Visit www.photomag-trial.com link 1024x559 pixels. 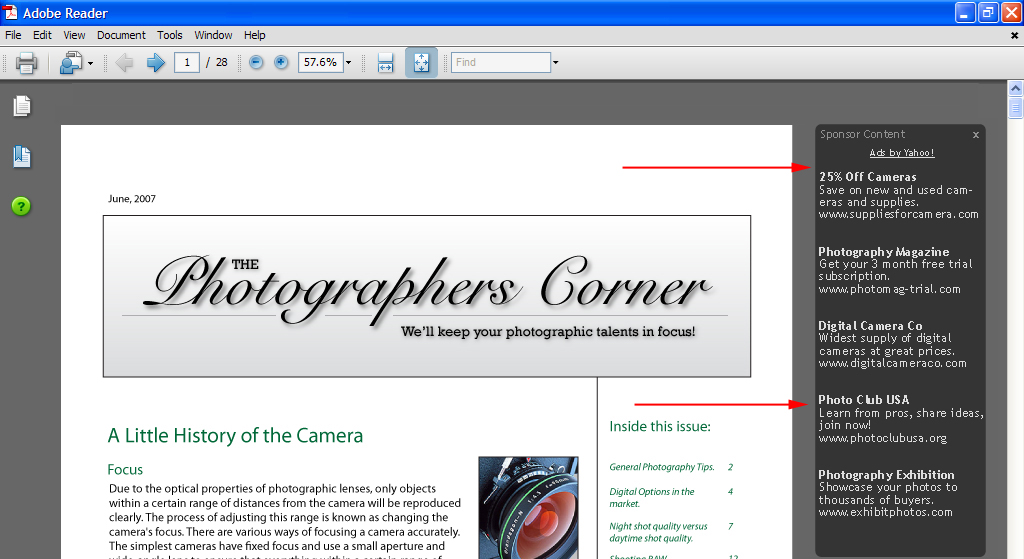click(x=889, y=289)
